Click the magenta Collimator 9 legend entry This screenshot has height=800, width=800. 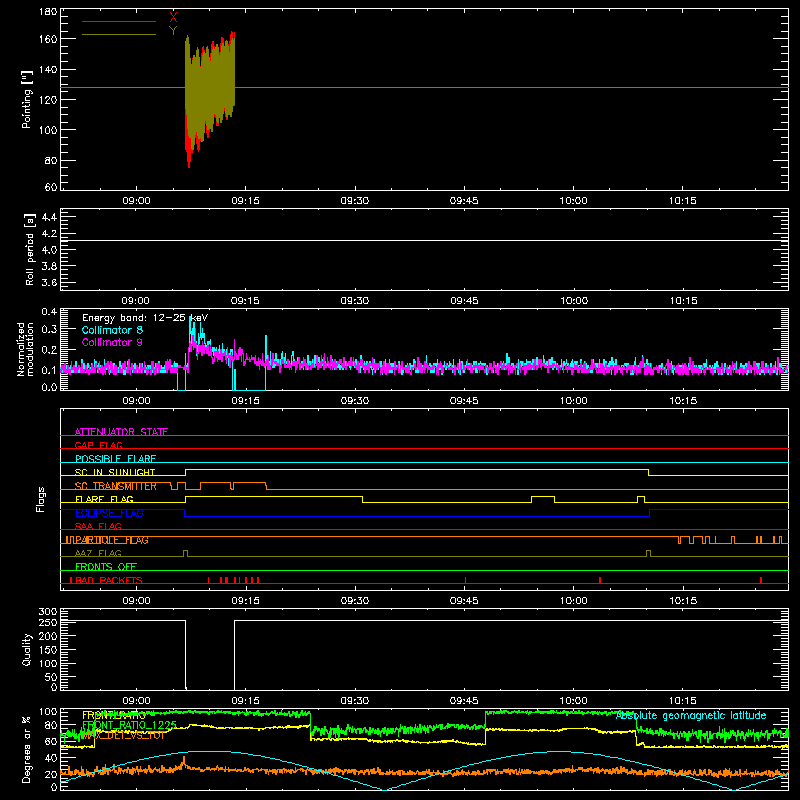pyautogui.click(x=112, y=342)
